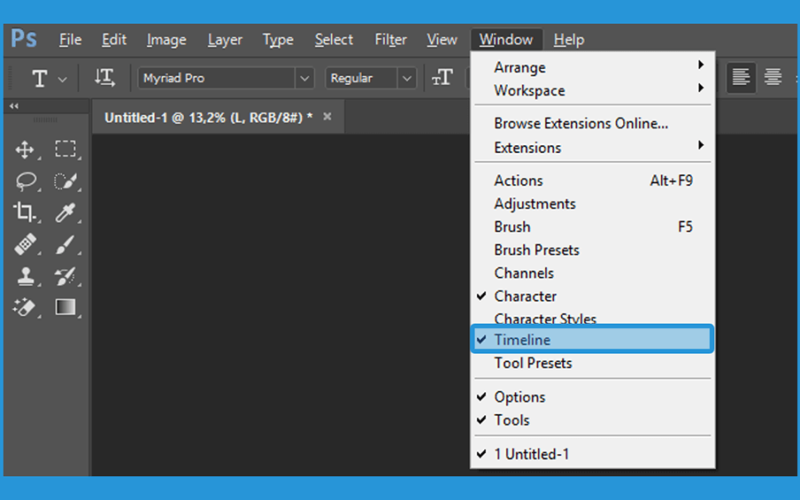Collapse the tools panel with double arrows
The width and height of the screenshot is (800, 500).
click(14, 106)
